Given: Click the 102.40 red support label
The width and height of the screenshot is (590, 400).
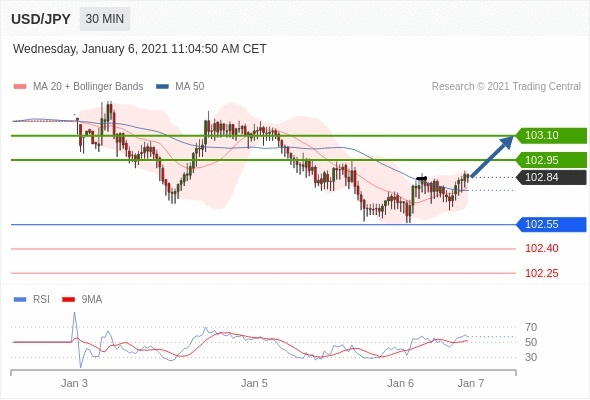Looking at the screenshot, I should click(541, 248).
